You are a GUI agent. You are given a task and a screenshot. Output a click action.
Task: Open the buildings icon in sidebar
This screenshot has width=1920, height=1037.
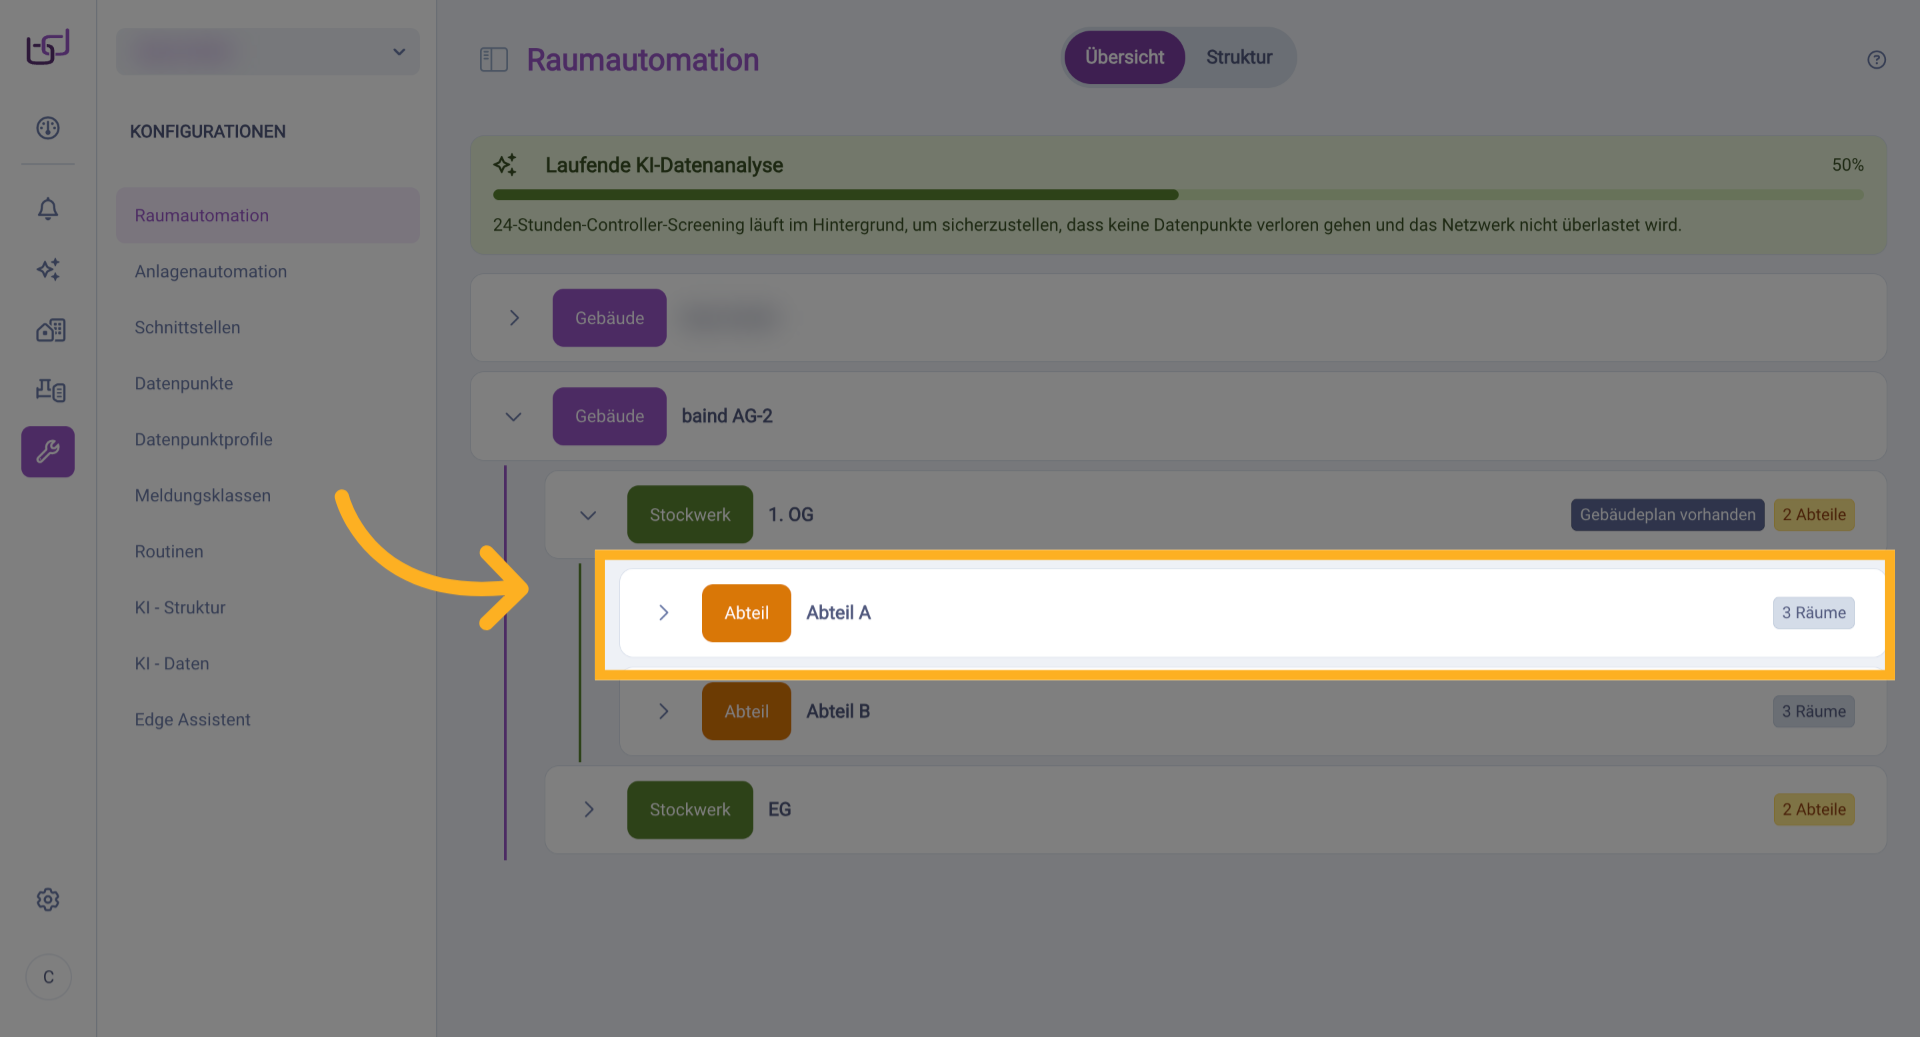point(50,330)
